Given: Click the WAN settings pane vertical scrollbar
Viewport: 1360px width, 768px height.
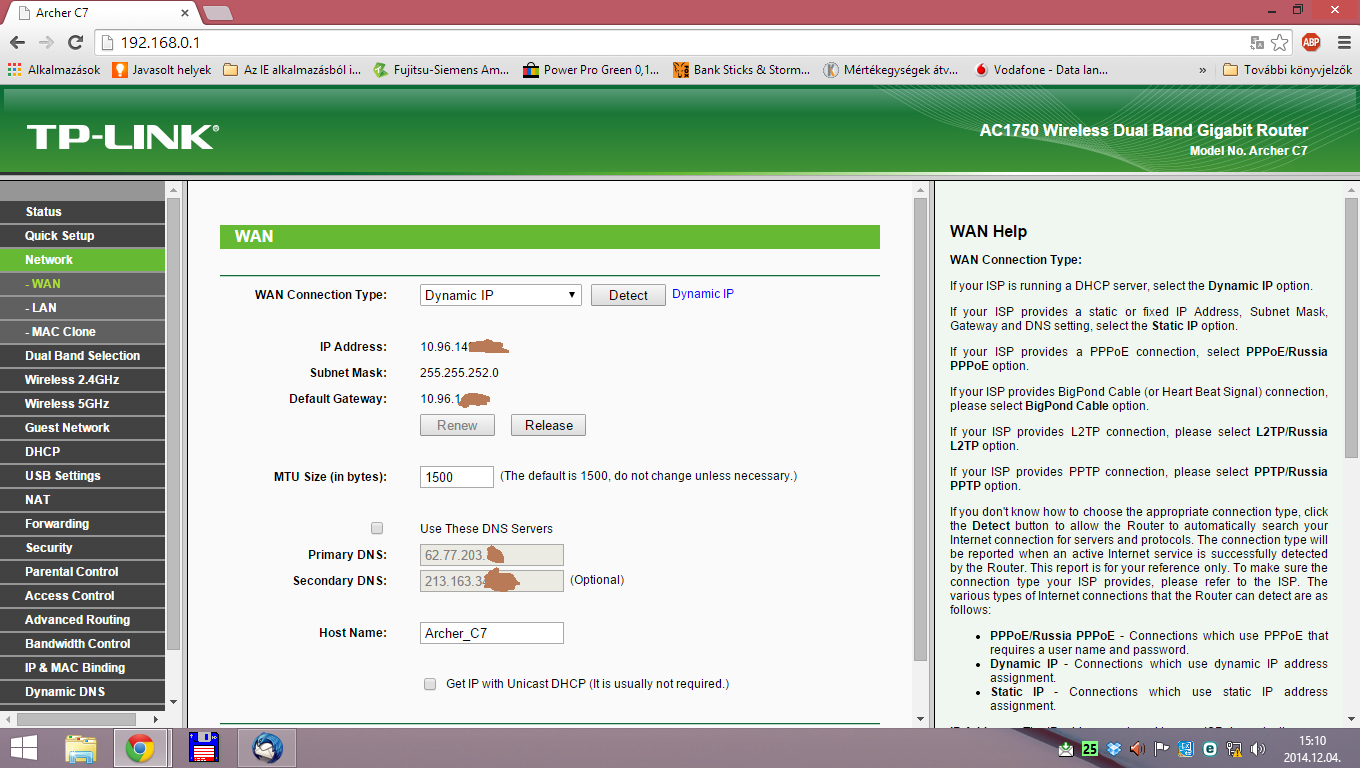Looking at the screenshot, I should (921, 428).
